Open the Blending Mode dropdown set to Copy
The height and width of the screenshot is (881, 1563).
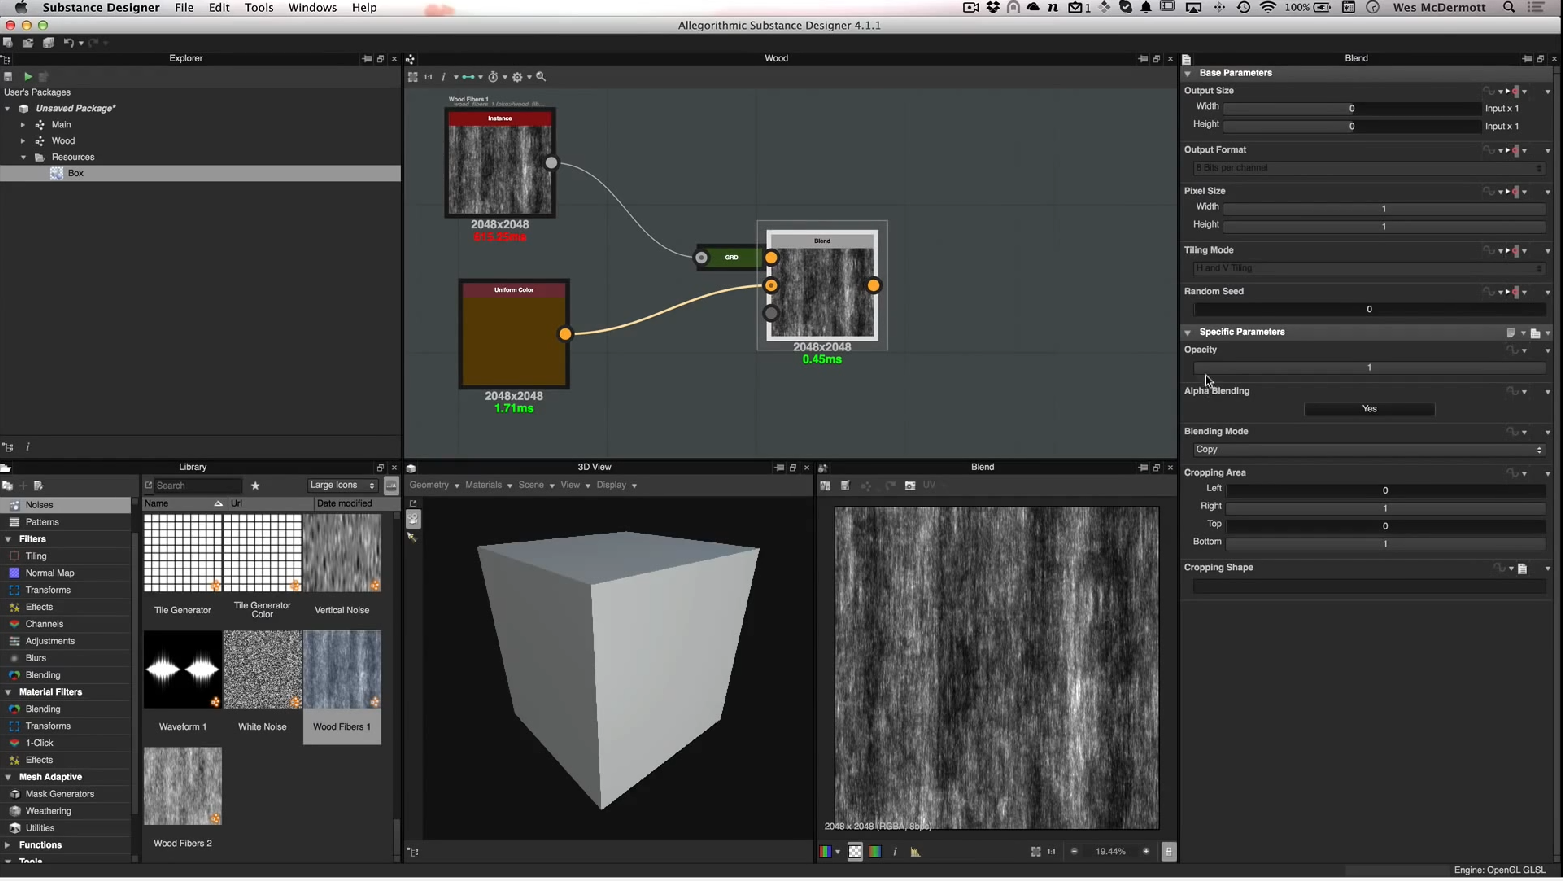pos(1368,450)
